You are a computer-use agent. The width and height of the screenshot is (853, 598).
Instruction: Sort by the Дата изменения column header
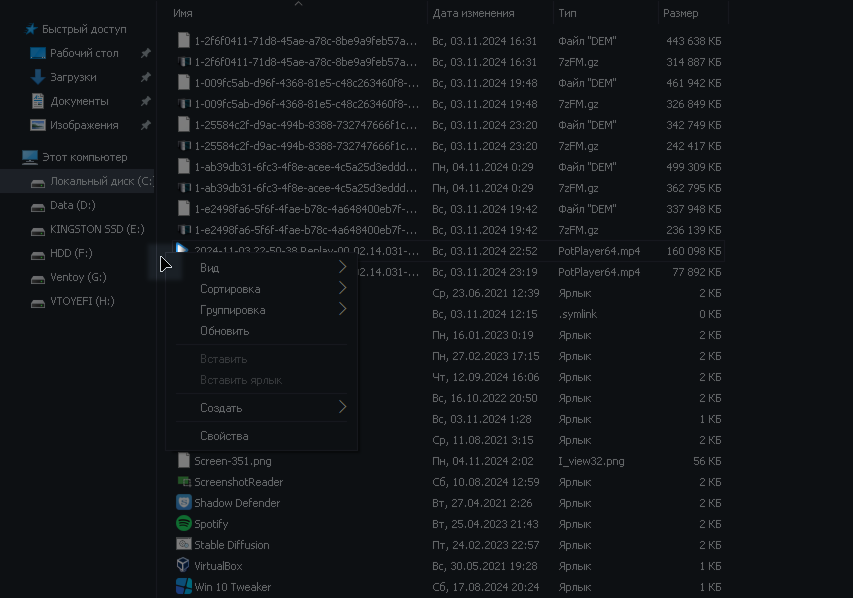[474, 13]
